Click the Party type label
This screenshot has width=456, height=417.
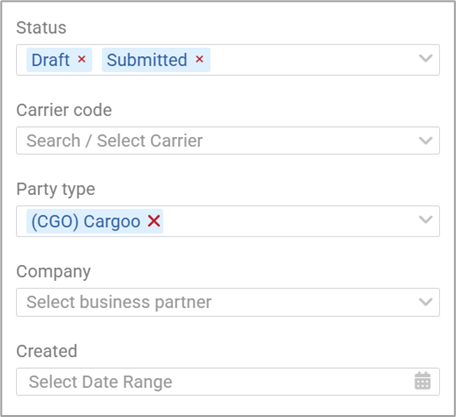click(56, 189)
